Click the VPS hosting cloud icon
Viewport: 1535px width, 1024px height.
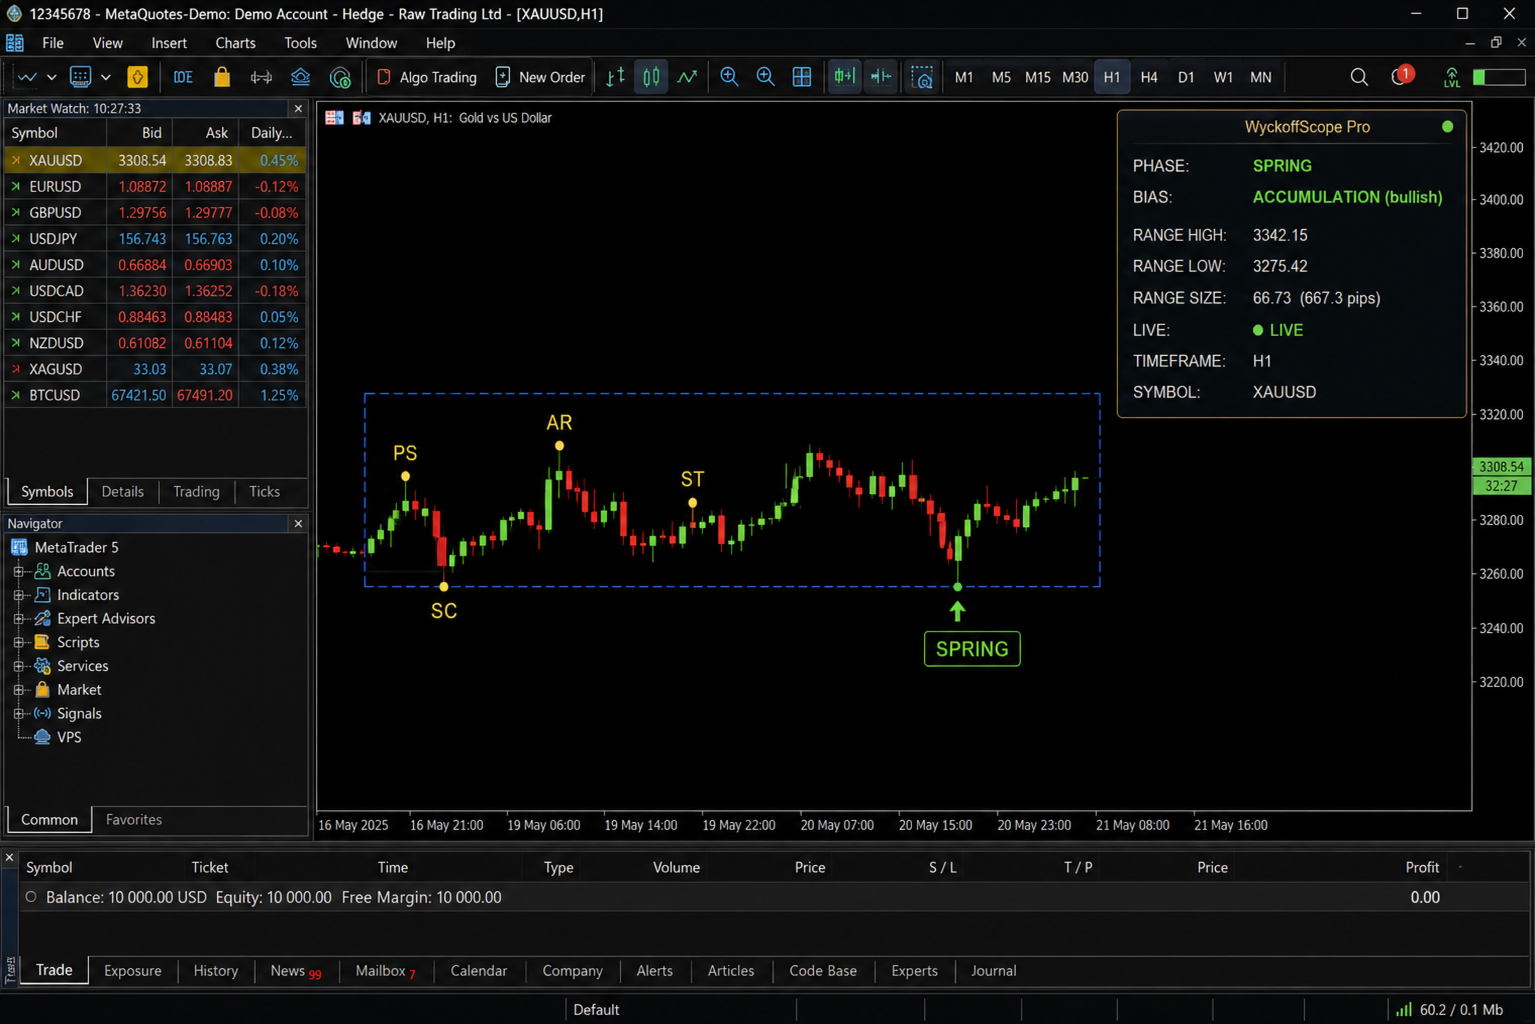coord(300,77)
